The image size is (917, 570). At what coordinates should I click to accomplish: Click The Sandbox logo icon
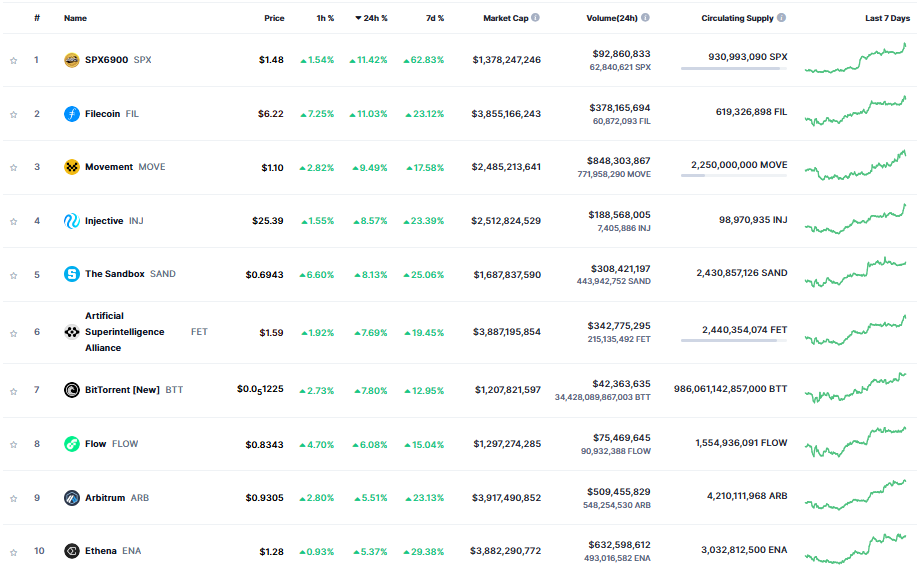[x=71, y=274]
